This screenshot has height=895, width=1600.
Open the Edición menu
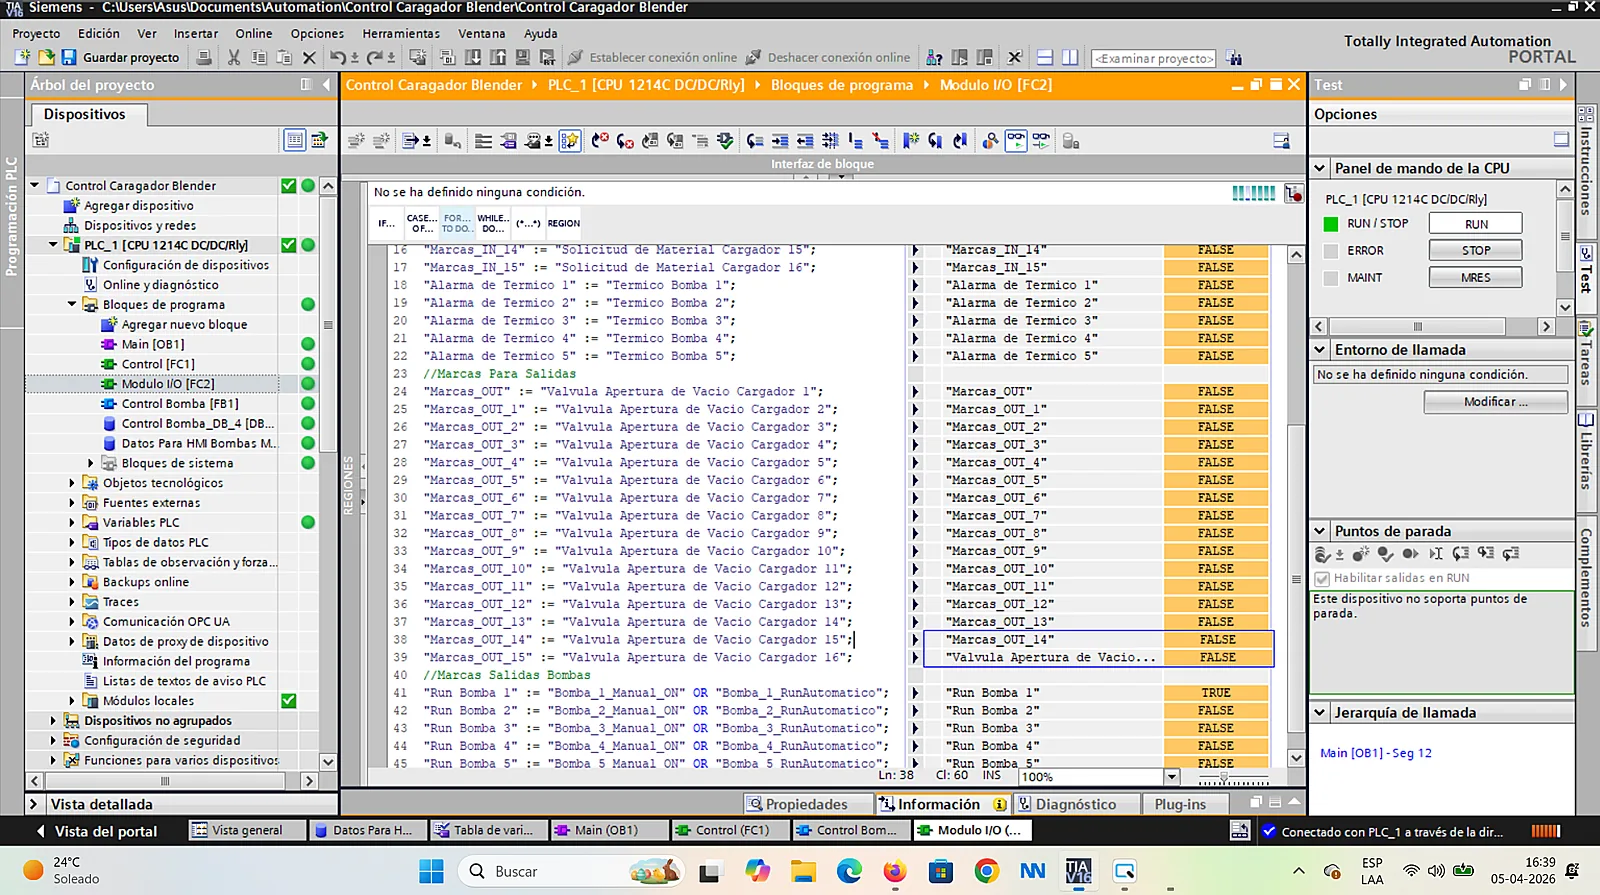click(x=99, y=33)
